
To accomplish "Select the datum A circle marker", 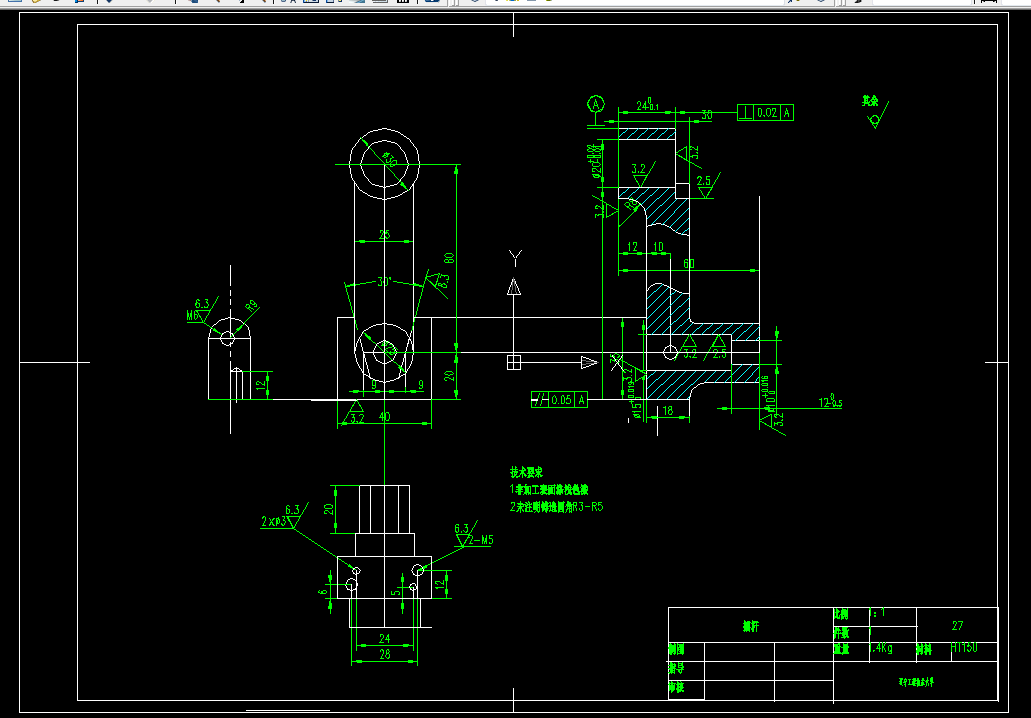I will (x=596, y=104).
